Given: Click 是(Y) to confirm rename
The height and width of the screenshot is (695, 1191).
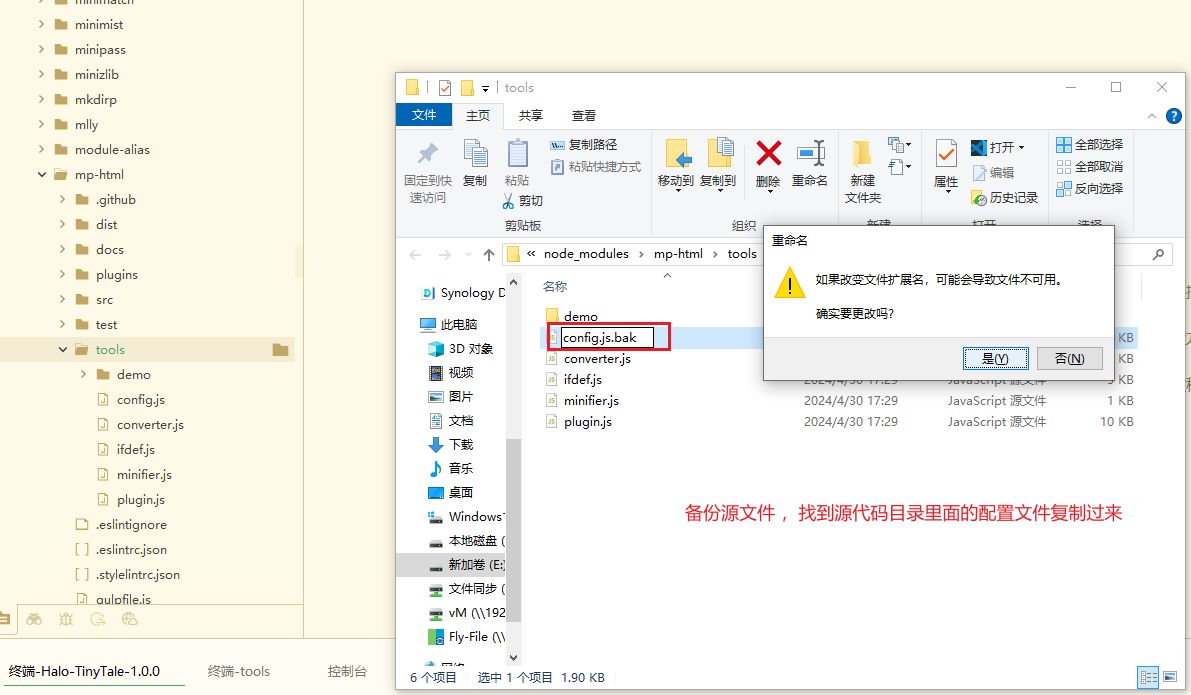Looking at the screenshot, I should pyautogui.click(x=995, y=359).
